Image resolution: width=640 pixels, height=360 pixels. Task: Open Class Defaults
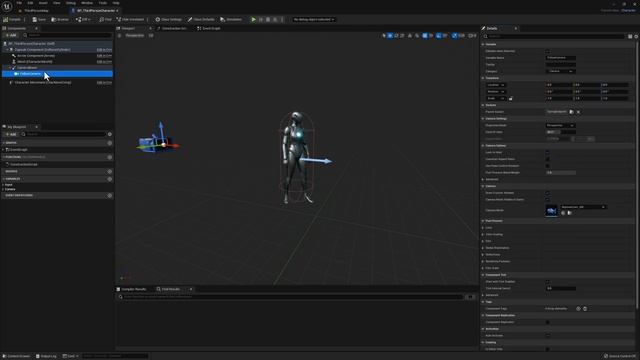pos(201,19)
